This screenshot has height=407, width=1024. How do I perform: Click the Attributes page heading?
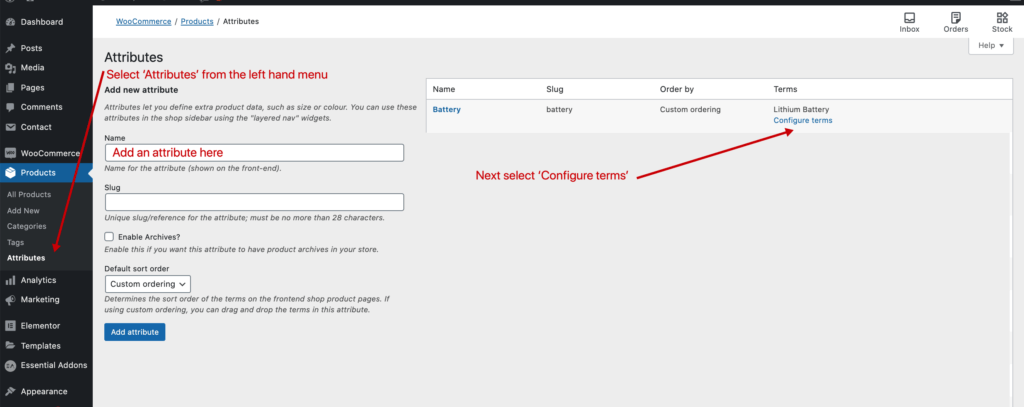point(134,57)
